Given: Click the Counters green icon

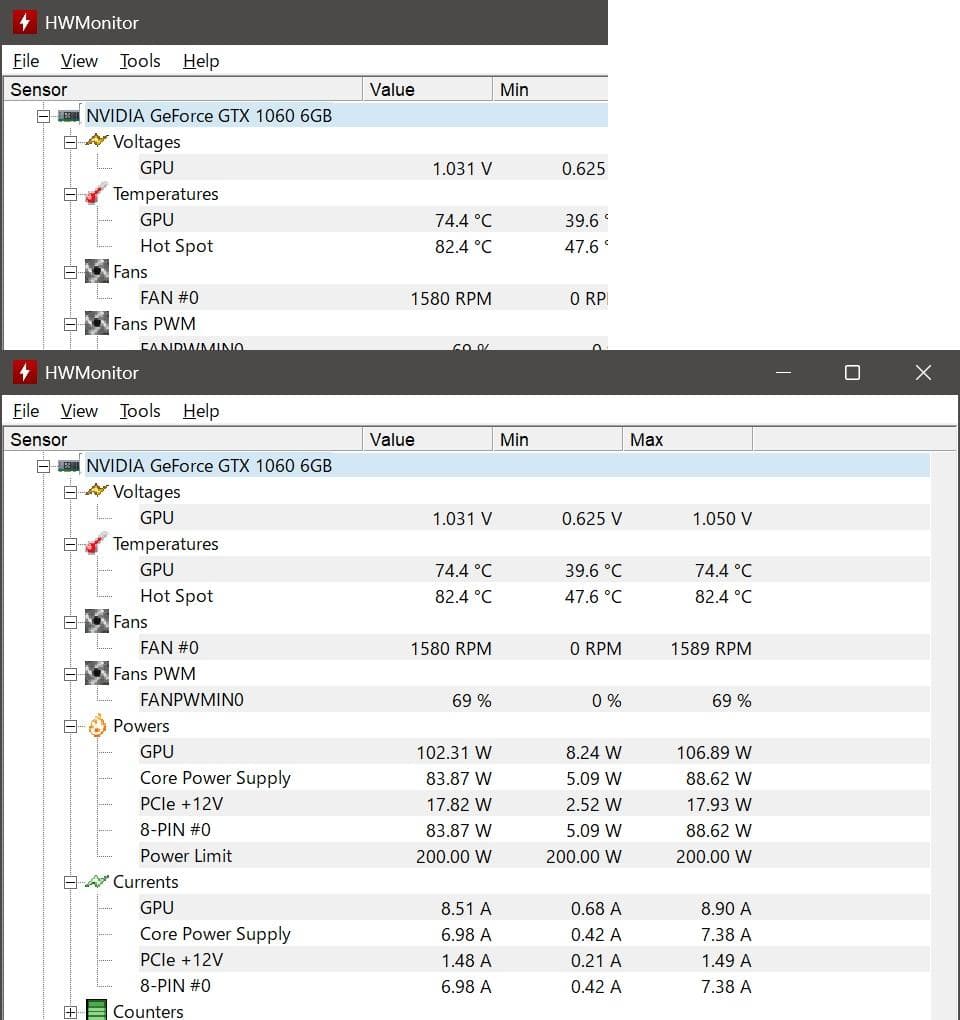Looking at the screenshot, I should tap(96, 1010).
